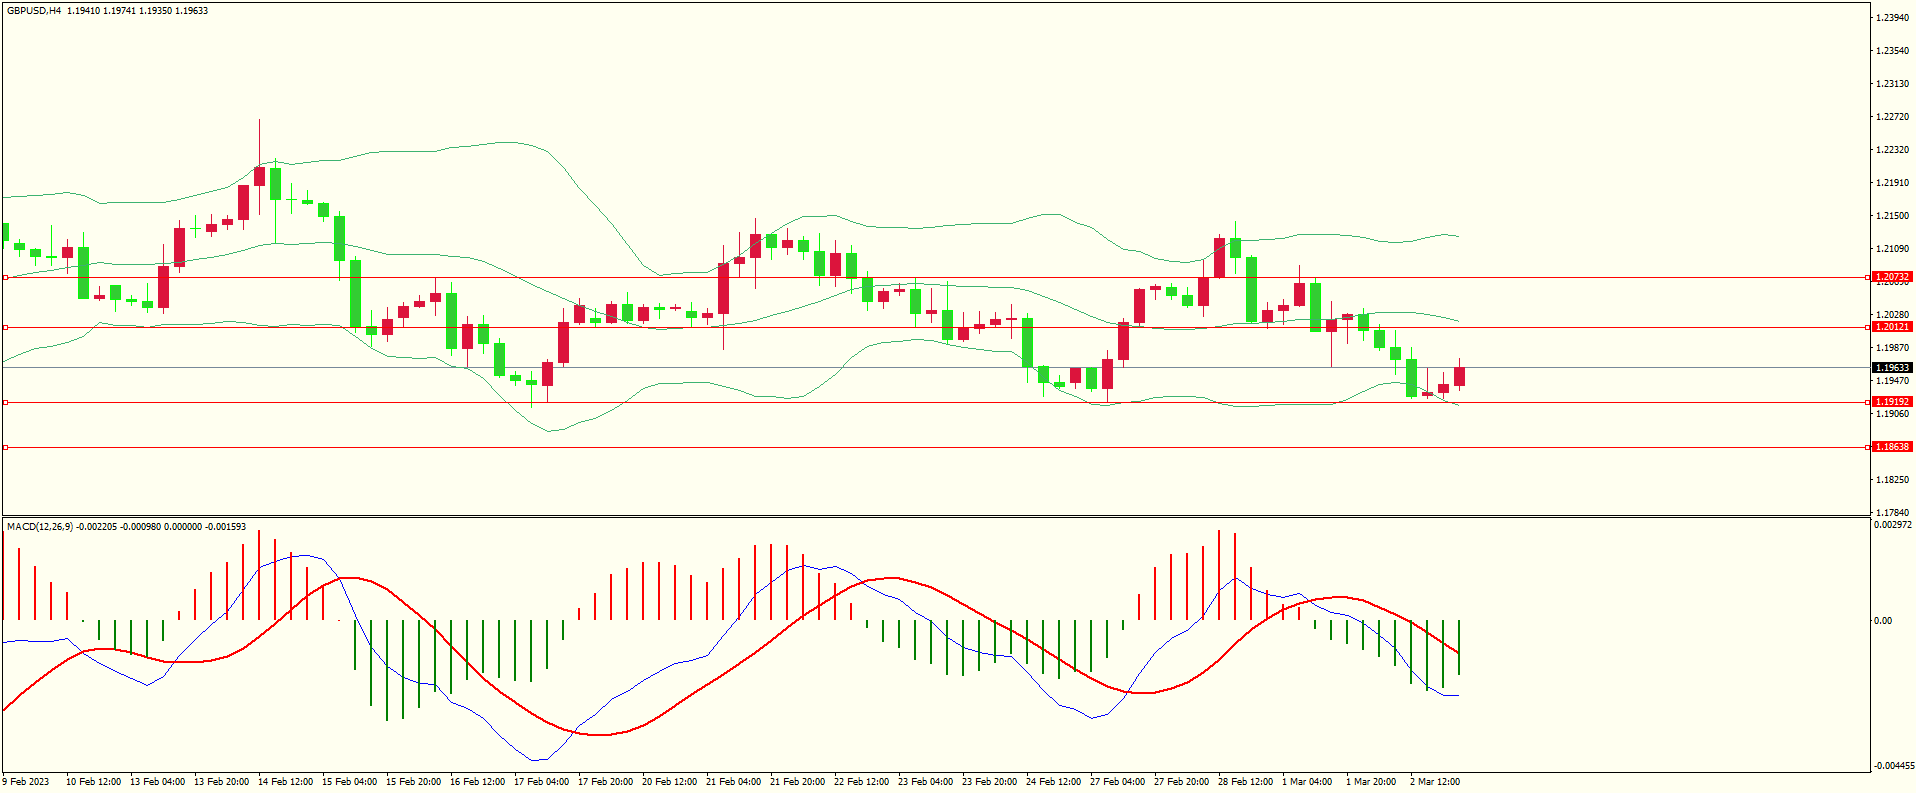Click the MACD 0.00 scale label
Screen dimensions: 1916x793
pos(1883,621)
